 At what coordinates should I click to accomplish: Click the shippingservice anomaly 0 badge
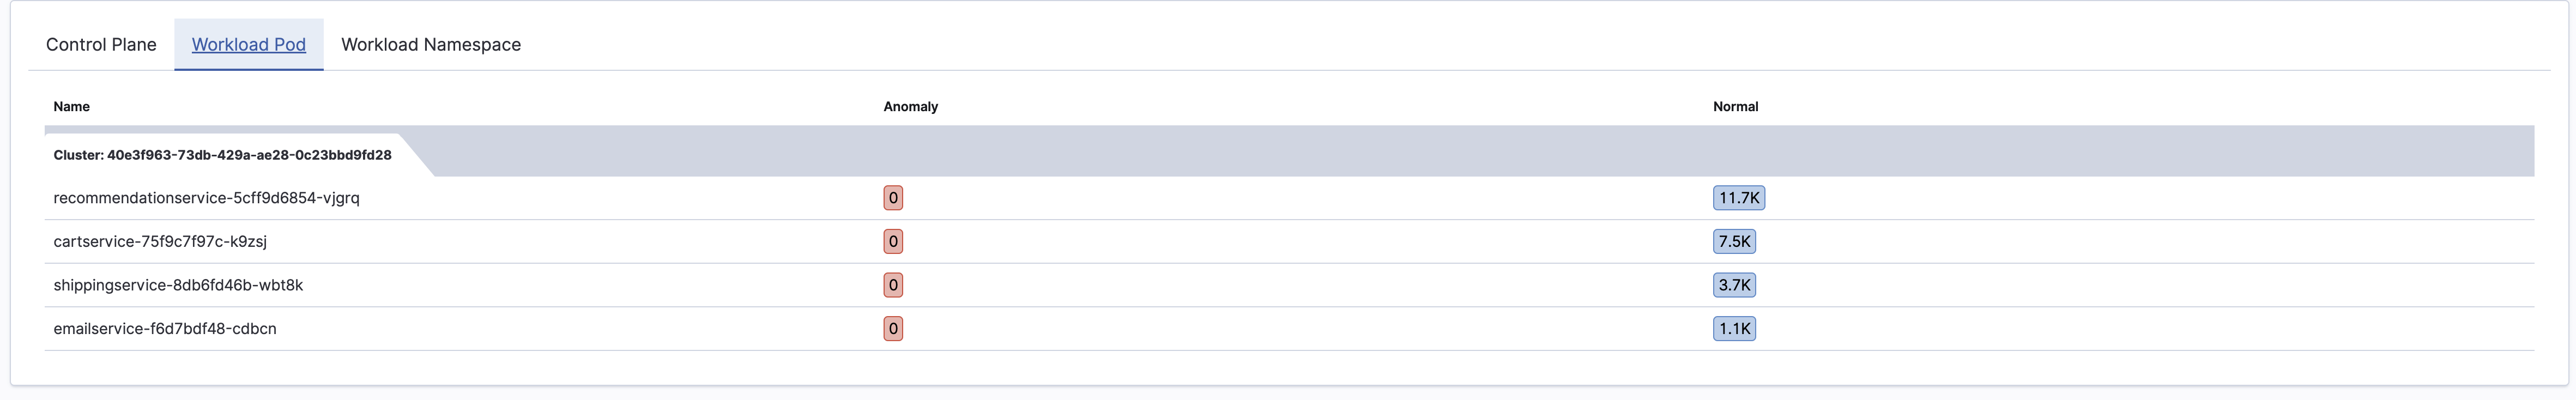(x=893, y=285)
